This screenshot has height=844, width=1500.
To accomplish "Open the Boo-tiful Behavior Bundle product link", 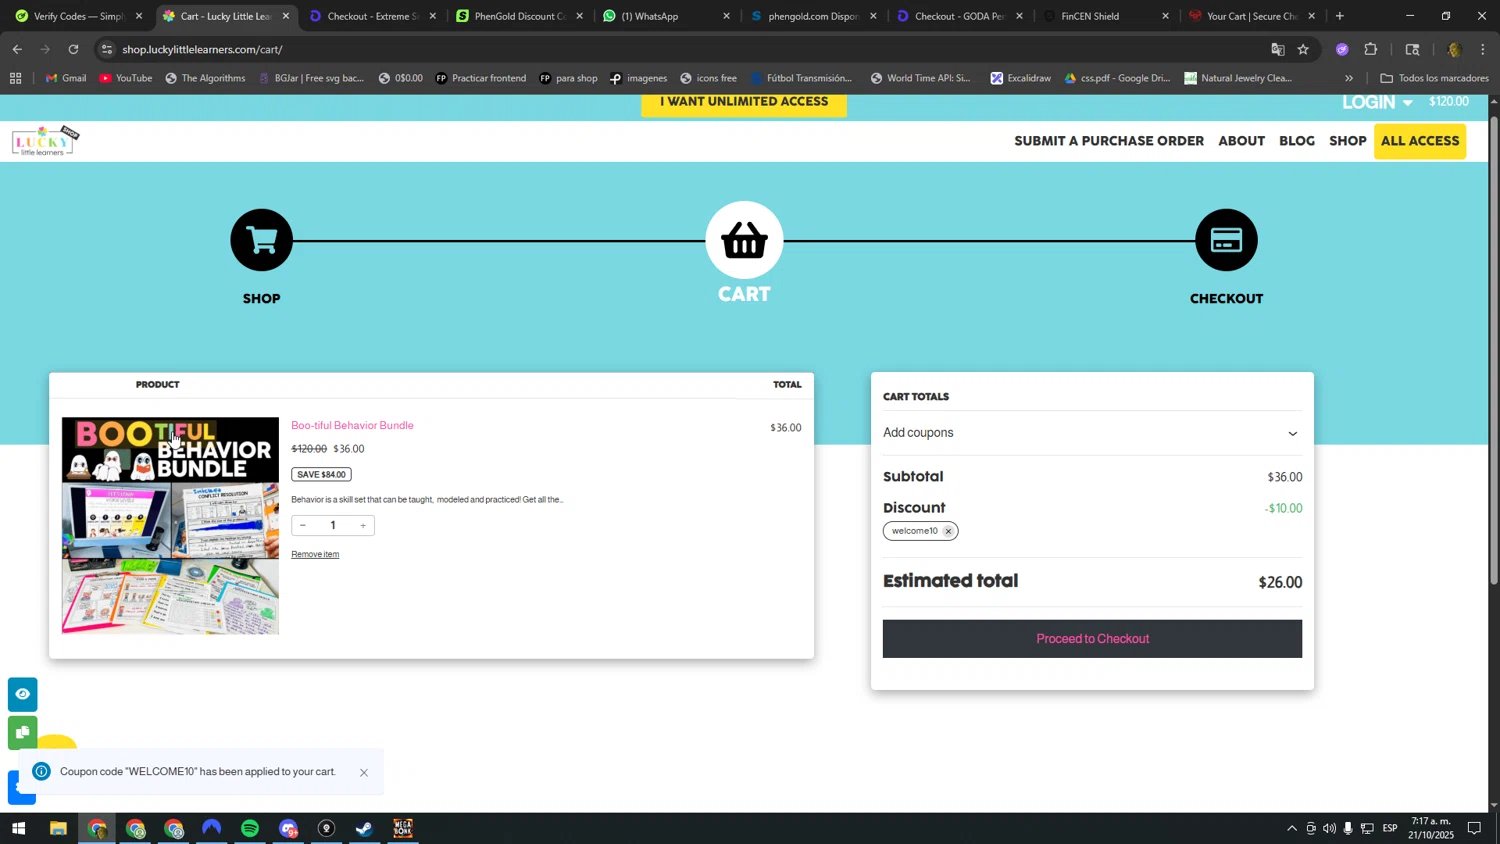I will [x=352, y=426].
